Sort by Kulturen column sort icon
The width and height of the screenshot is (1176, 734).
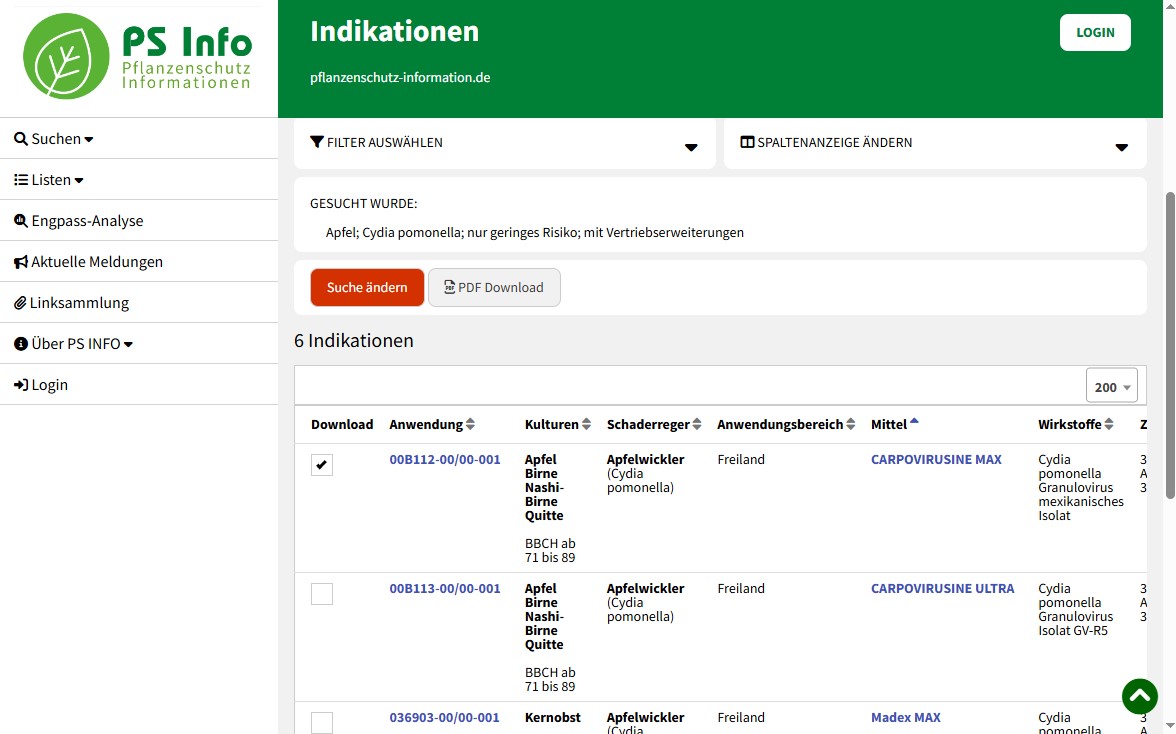coord(587,425)
